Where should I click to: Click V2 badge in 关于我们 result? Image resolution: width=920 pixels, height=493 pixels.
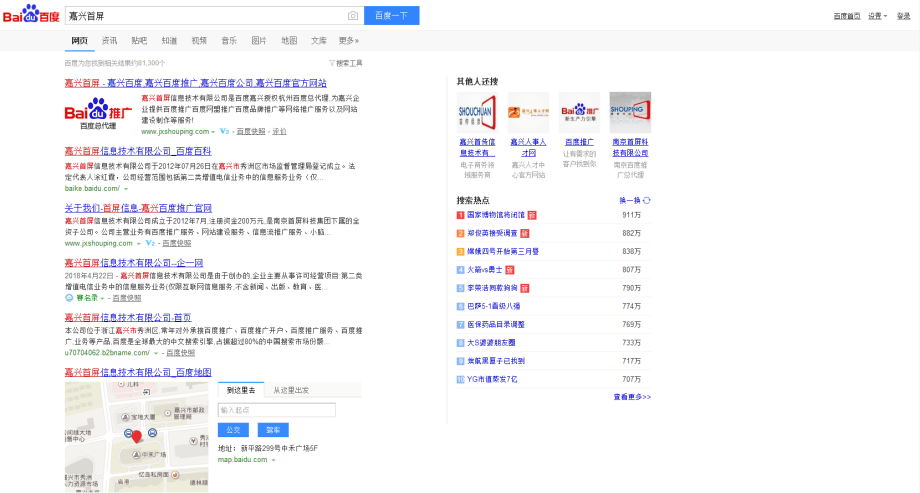point(150,243)
